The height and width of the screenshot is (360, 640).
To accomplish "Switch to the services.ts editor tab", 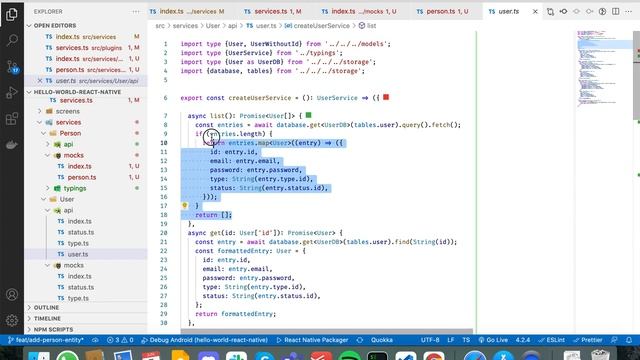I will point(273,11).
